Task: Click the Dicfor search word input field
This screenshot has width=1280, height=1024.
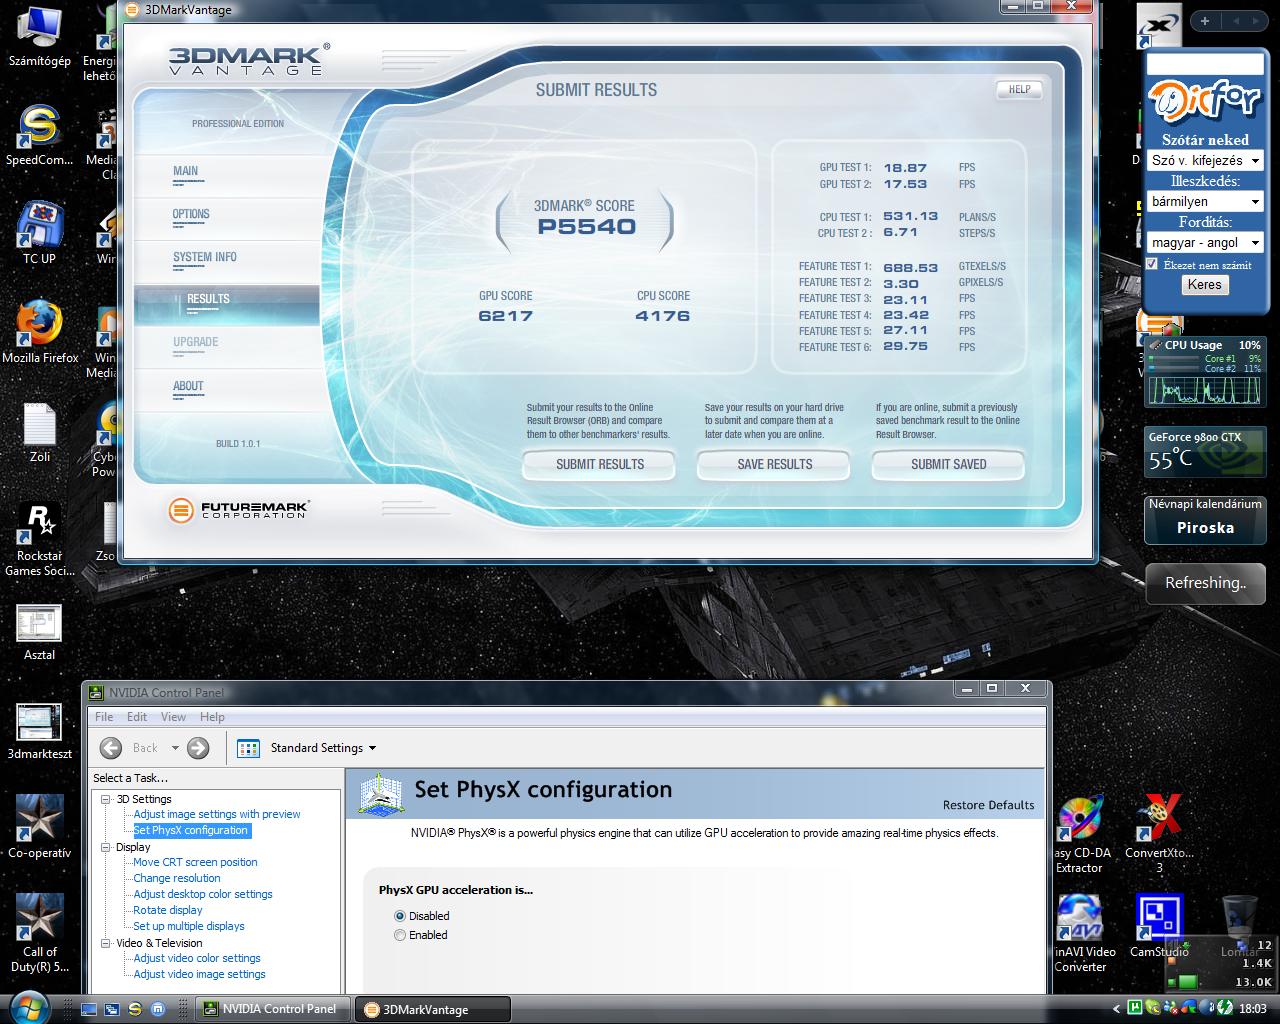Action: 1205,64
